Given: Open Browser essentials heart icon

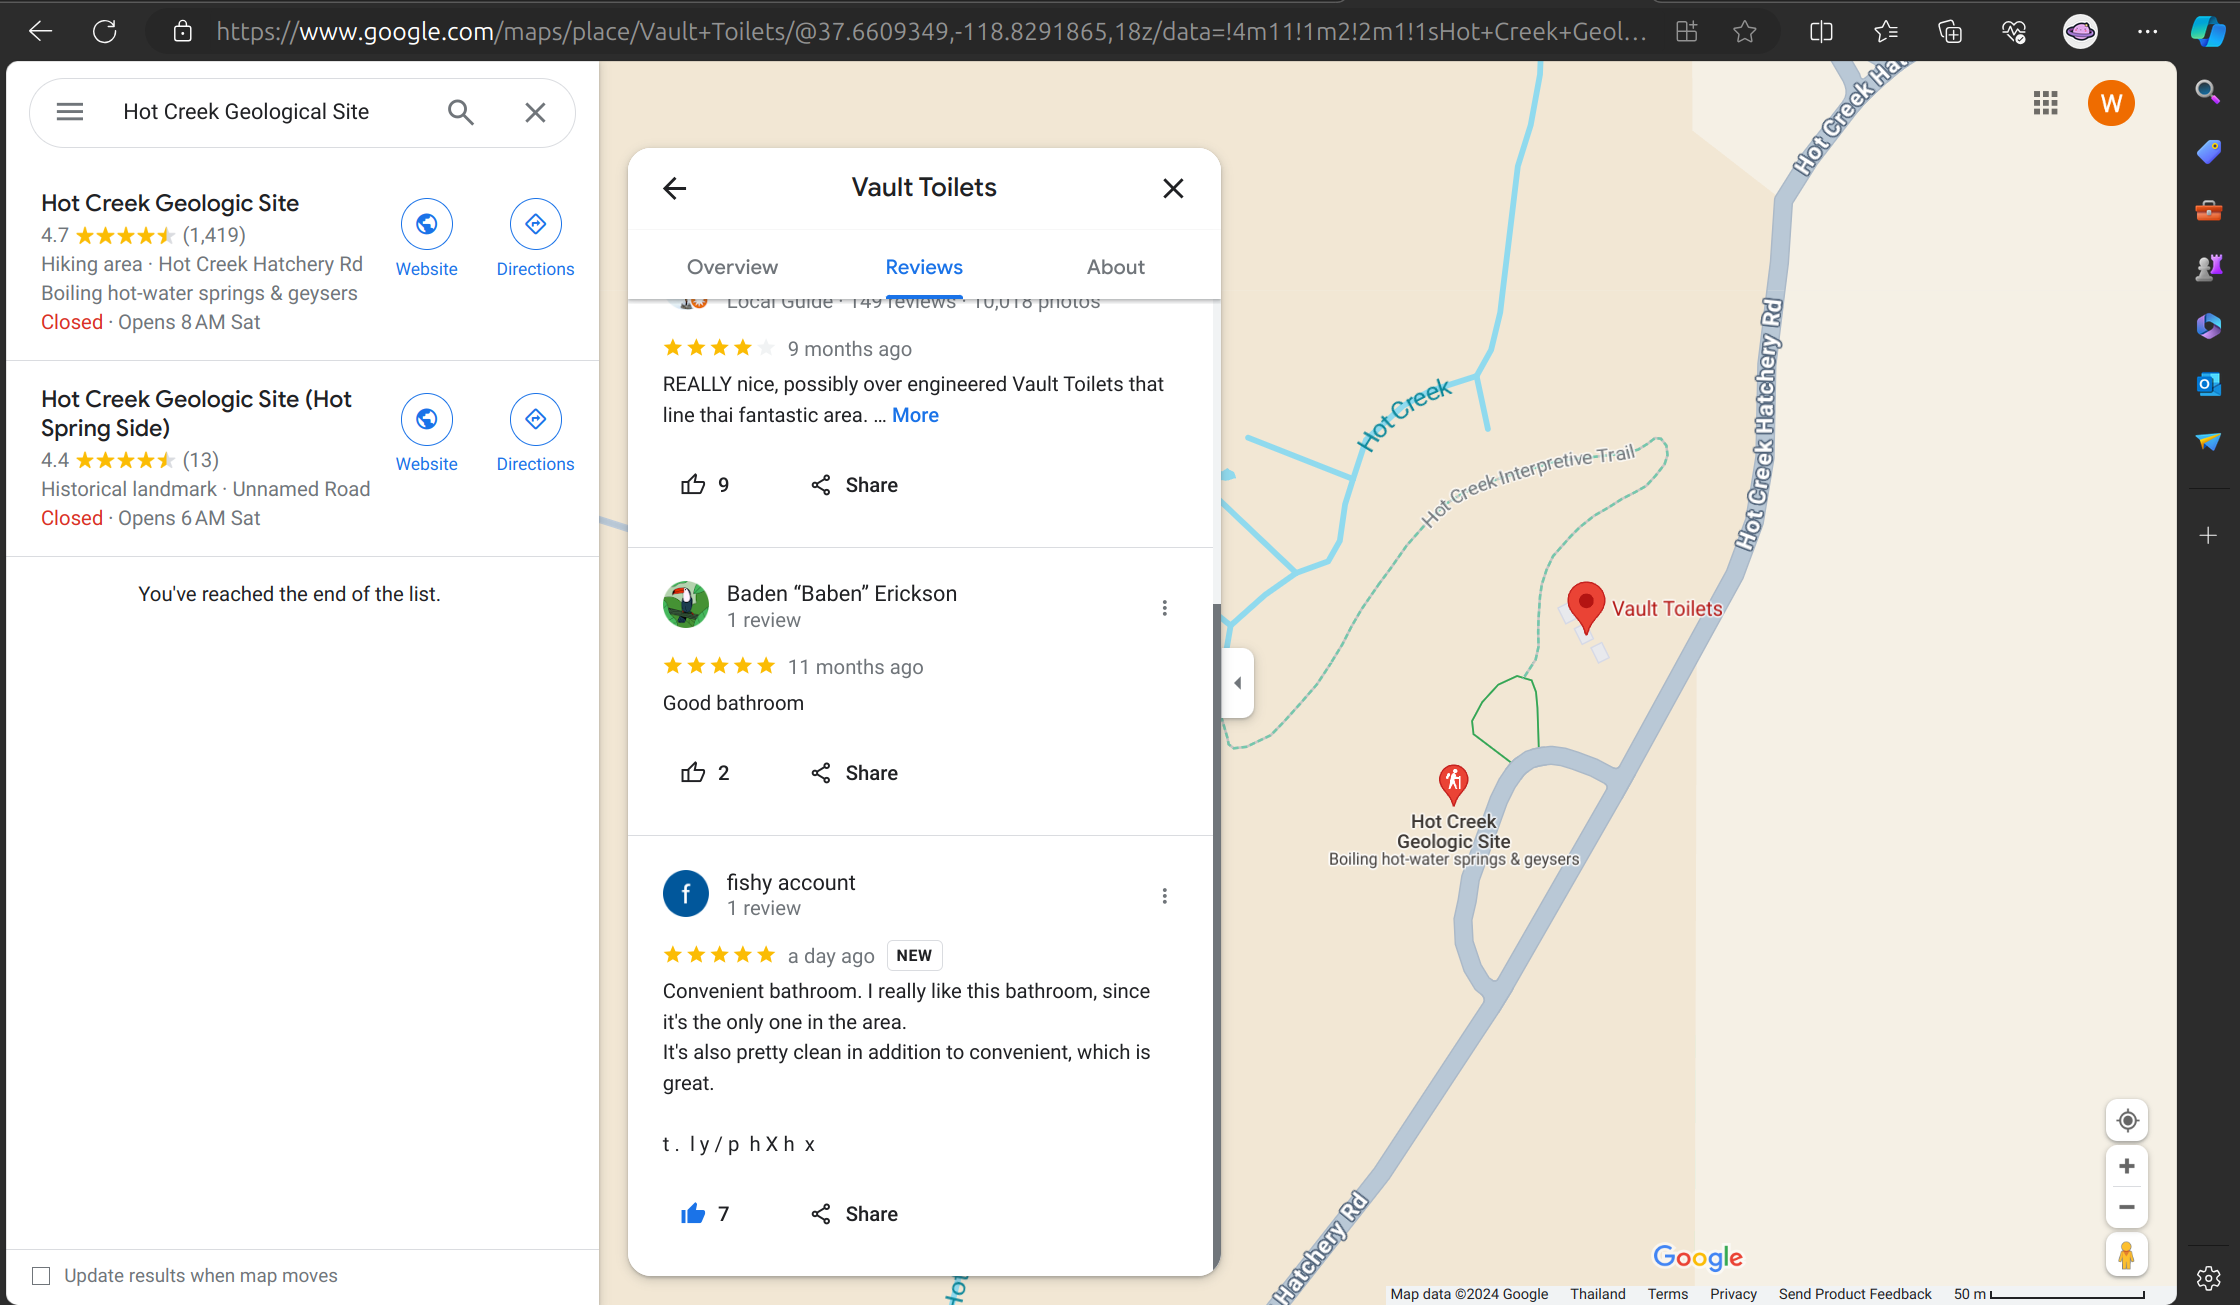Looking at the screenshot, I should click(x=2014, y=32).
